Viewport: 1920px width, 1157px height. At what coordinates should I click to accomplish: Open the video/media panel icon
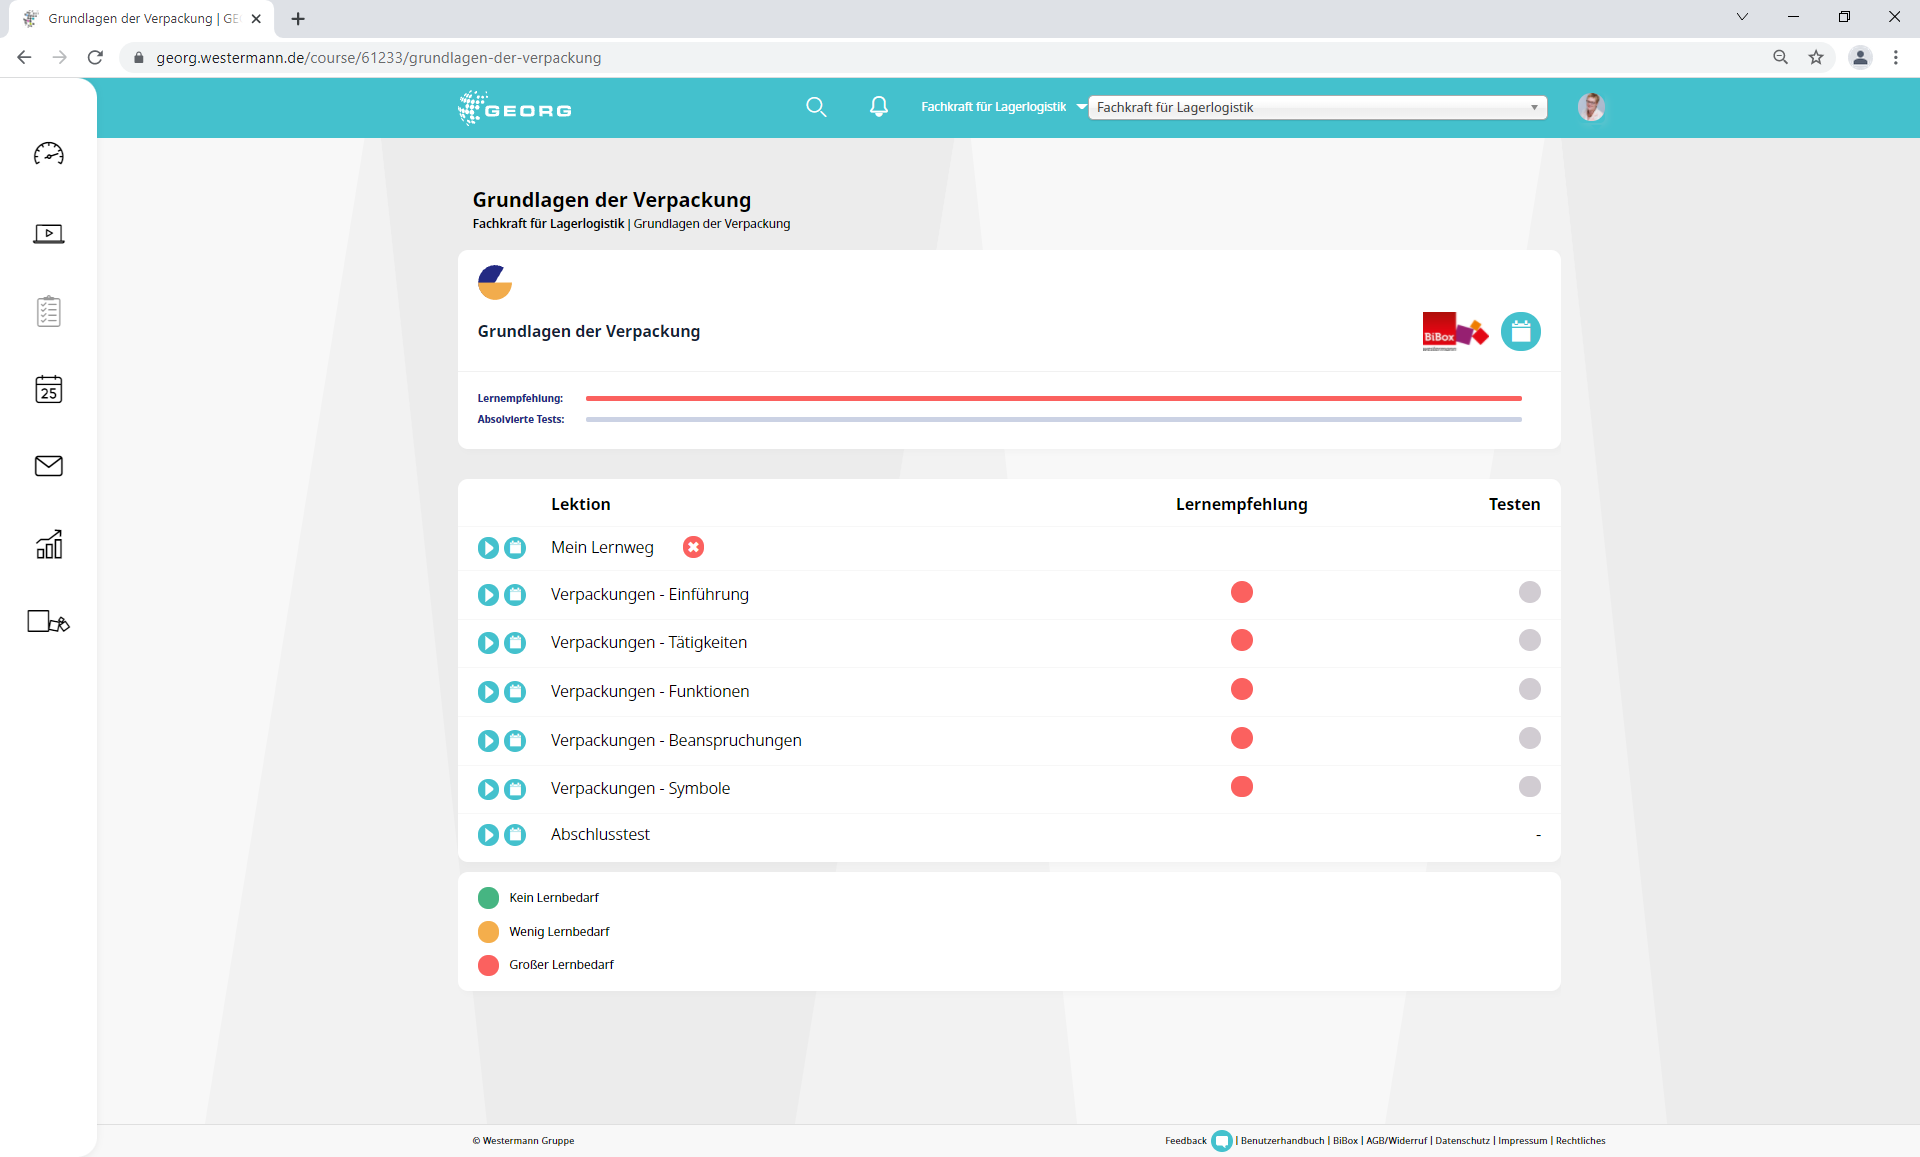(48, 234)
